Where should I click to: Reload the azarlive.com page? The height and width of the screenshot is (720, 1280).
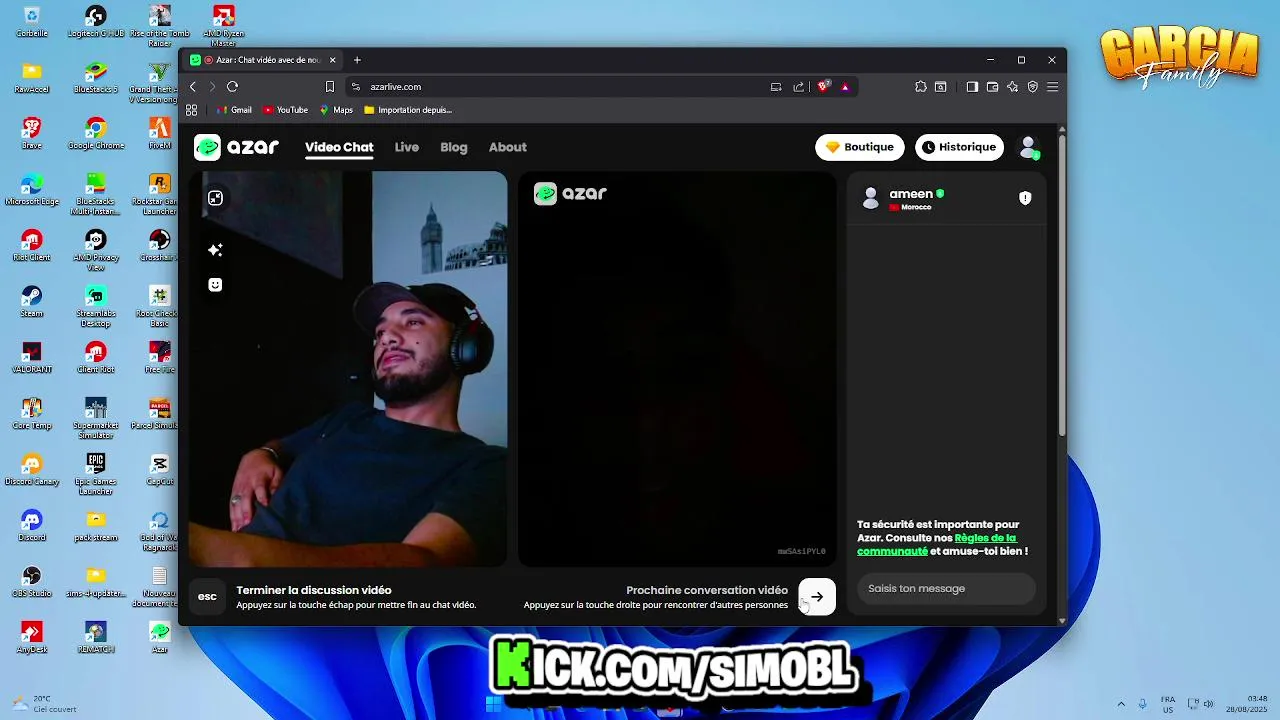[x=232, y=87]
